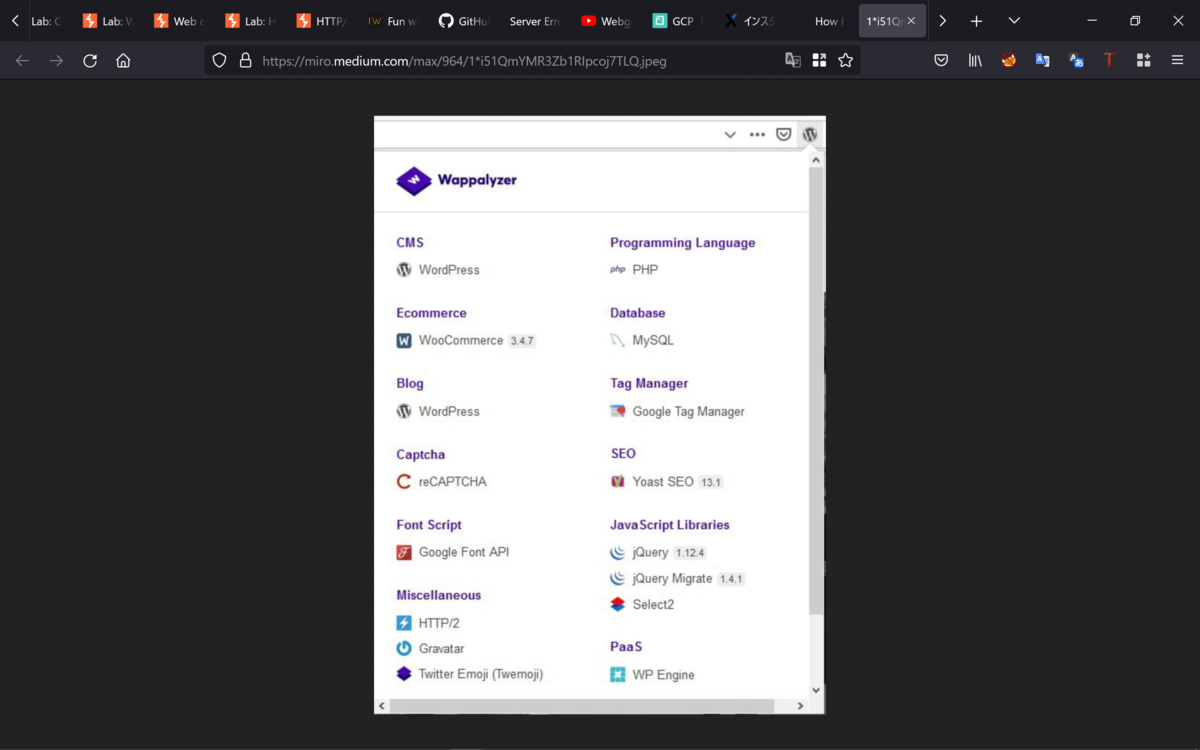Click 'jQuery Migrate' entry
Viewport: 1200px width, 750px height.
[x=672, y=579]
